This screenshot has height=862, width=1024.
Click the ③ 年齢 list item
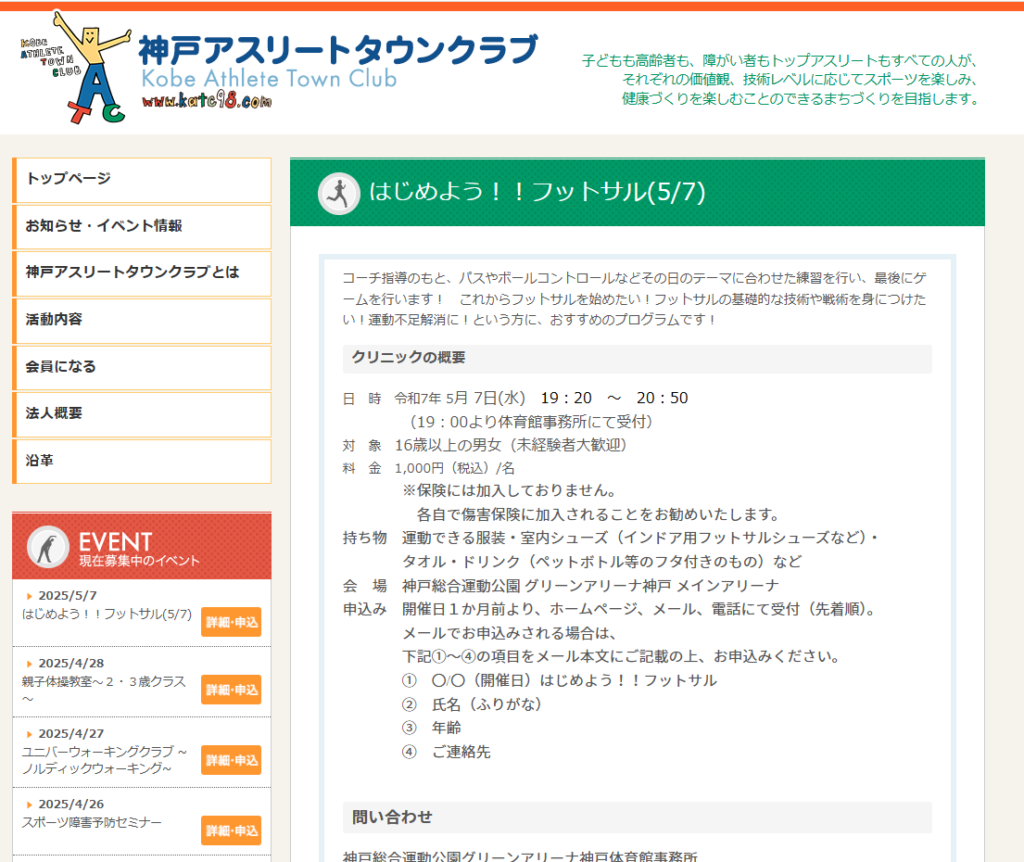click(432, 728)
